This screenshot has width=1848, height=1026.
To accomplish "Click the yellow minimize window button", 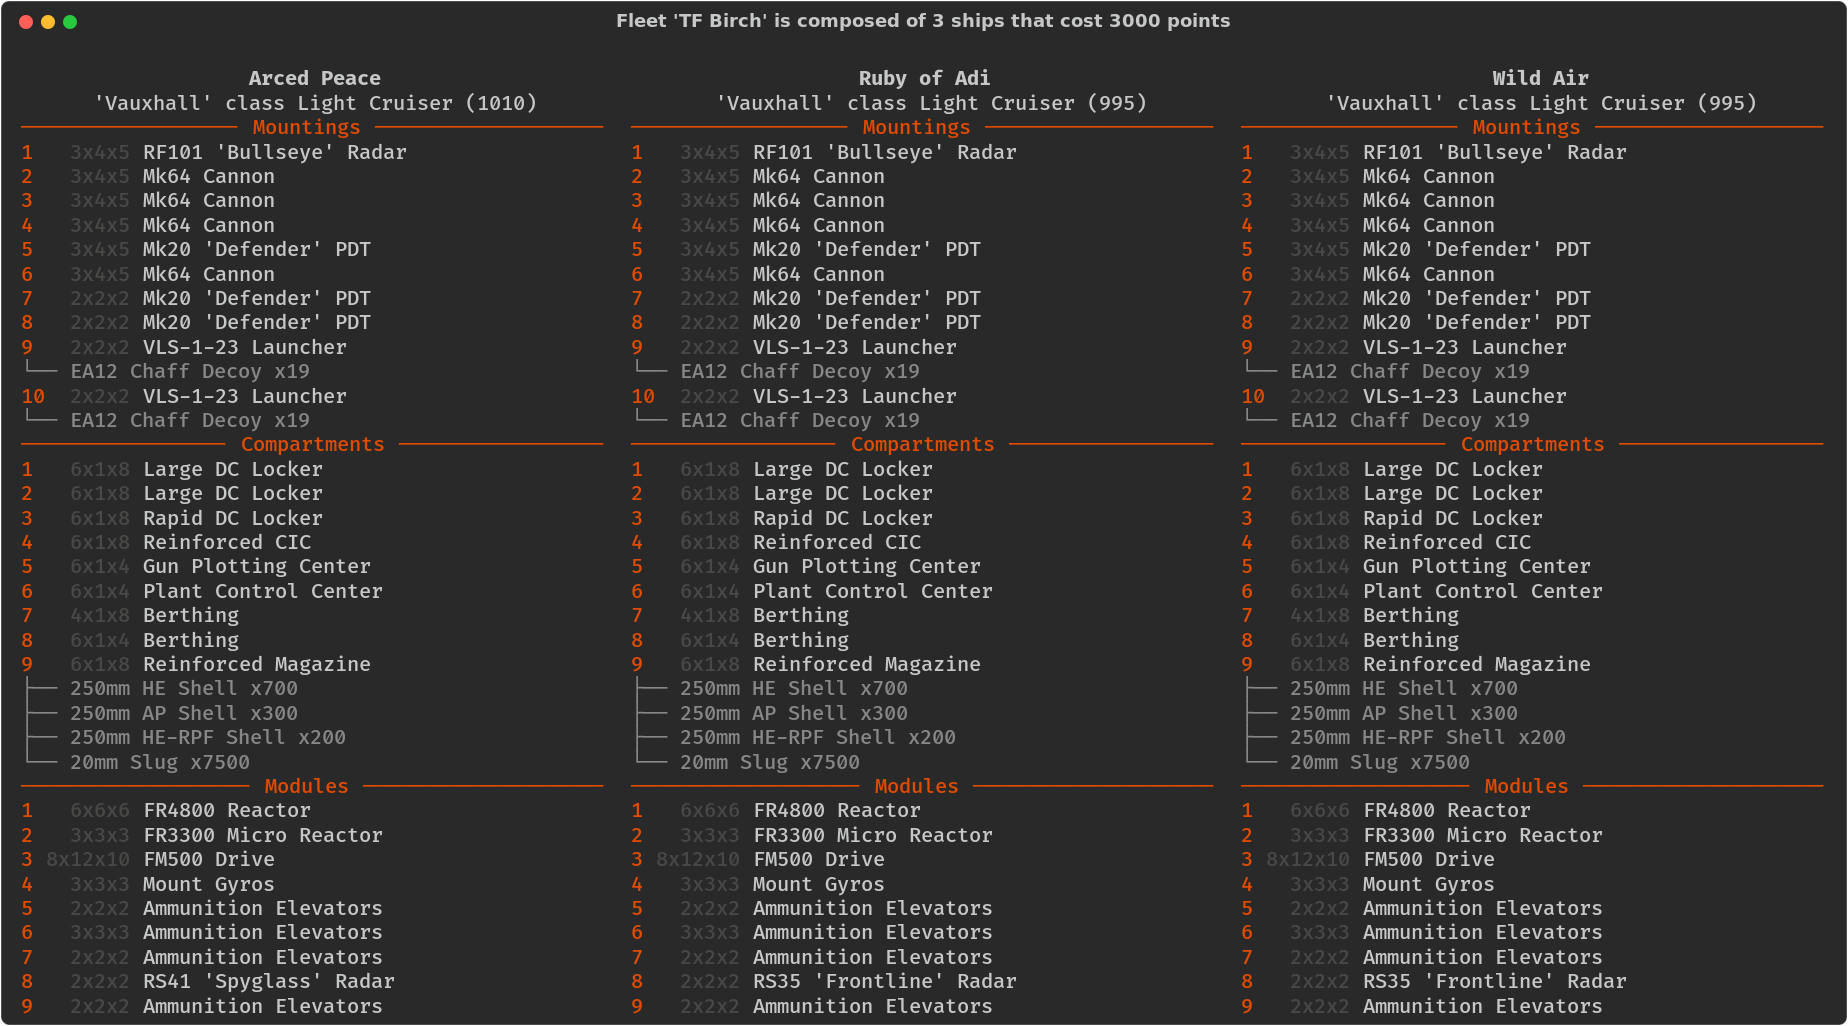I will [x=48, y=22].
